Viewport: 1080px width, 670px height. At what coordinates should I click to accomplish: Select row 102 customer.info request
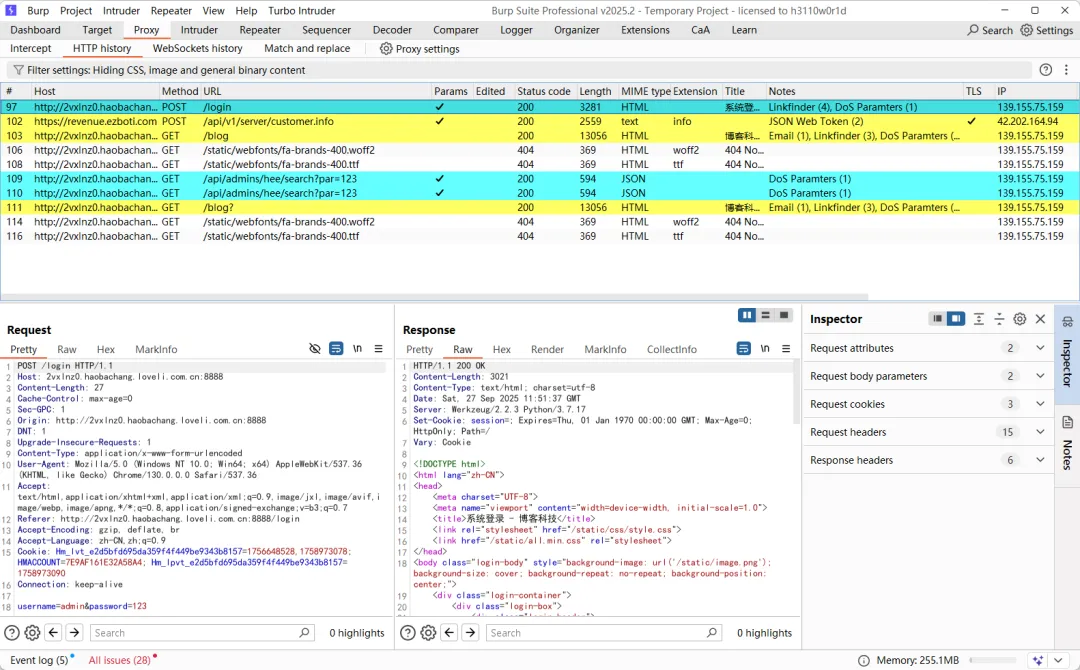pyautogui.click(x=539, y=121)
